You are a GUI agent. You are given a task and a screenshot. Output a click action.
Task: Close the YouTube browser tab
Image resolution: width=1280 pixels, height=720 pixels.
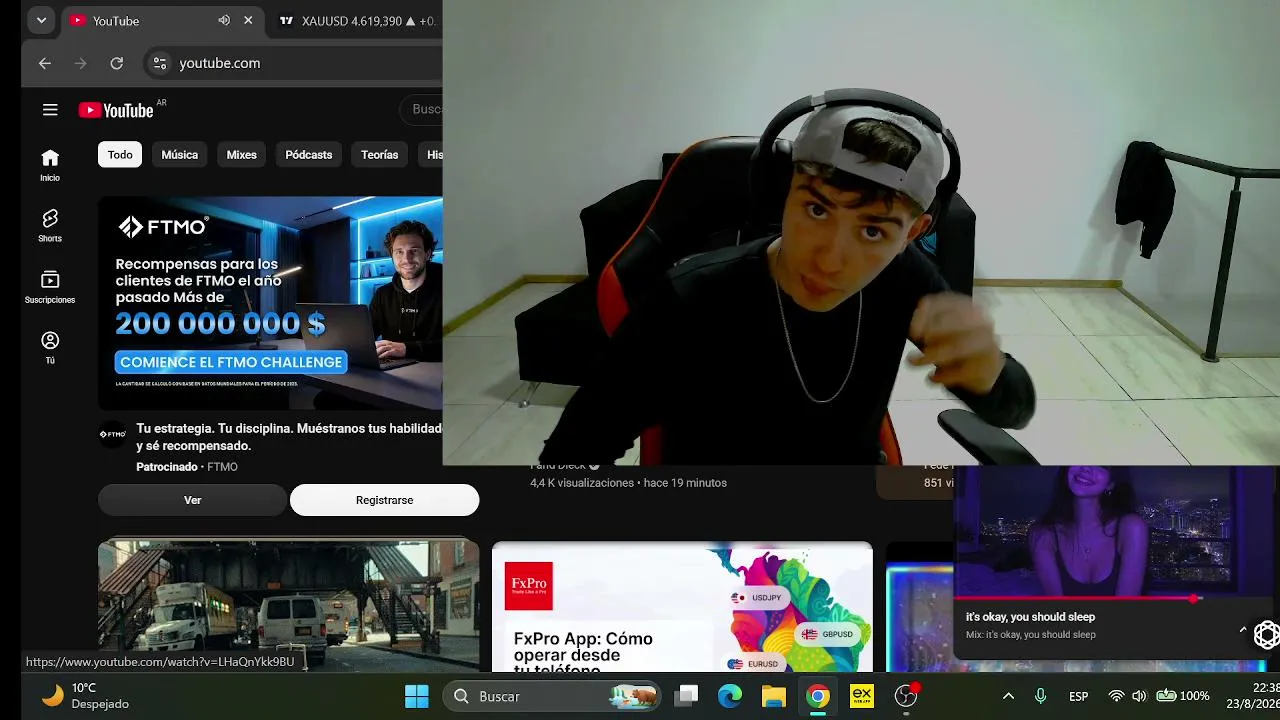click(x=248, y=20)
